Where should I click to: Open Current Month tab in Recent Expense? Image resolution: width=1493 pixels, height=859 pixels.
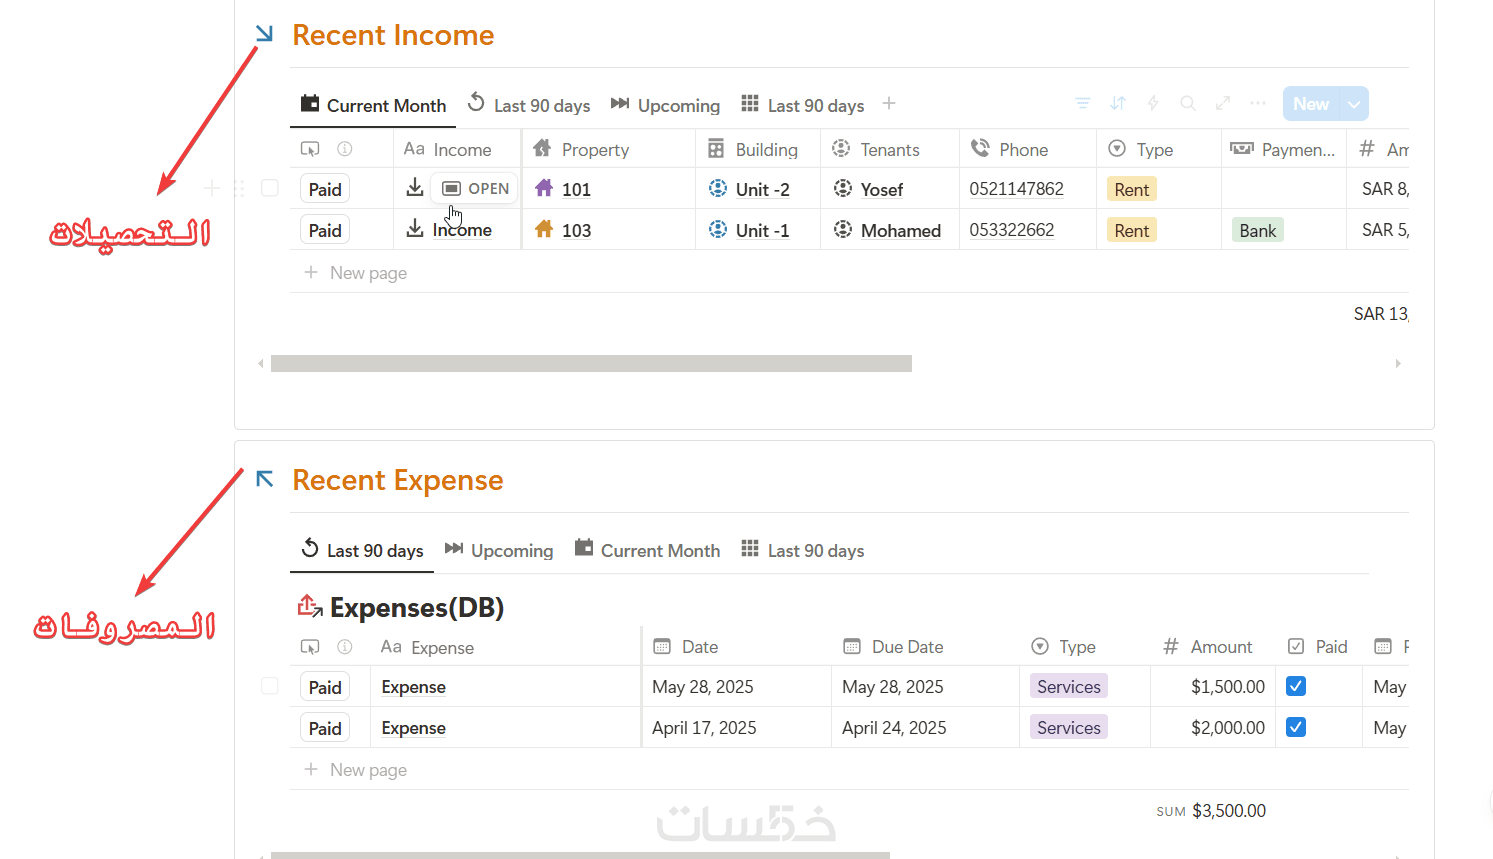(x=647, y=550)
